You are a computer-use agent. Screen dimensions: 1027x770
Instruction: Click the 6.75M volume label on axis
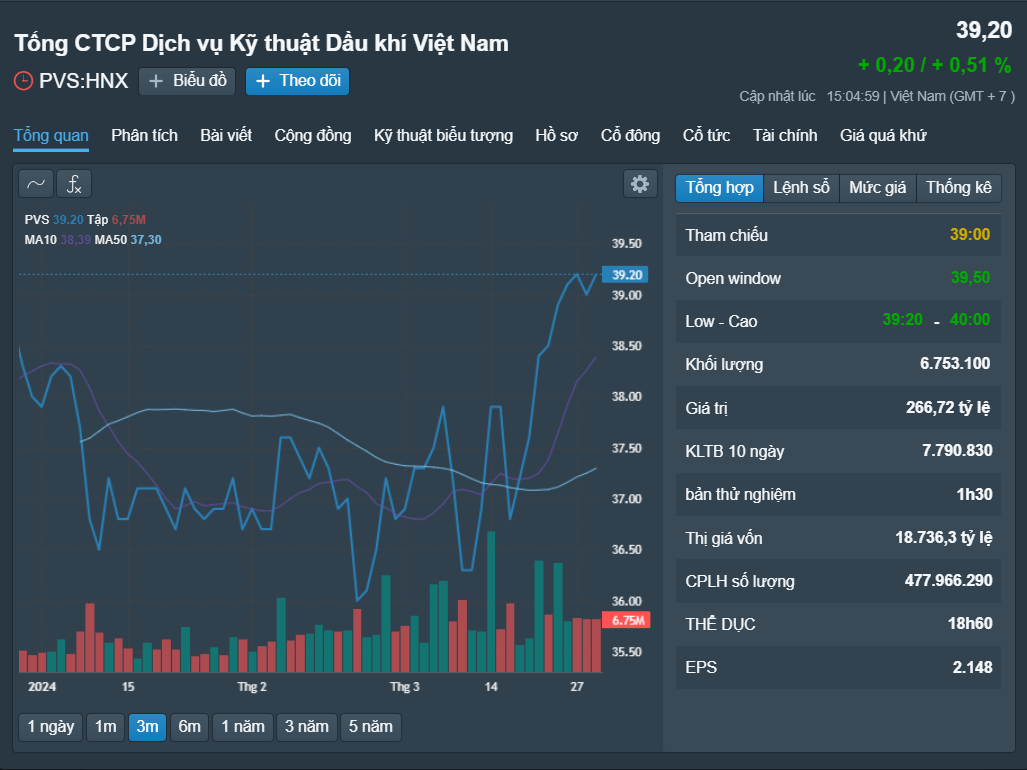click(x=626, y=620)
